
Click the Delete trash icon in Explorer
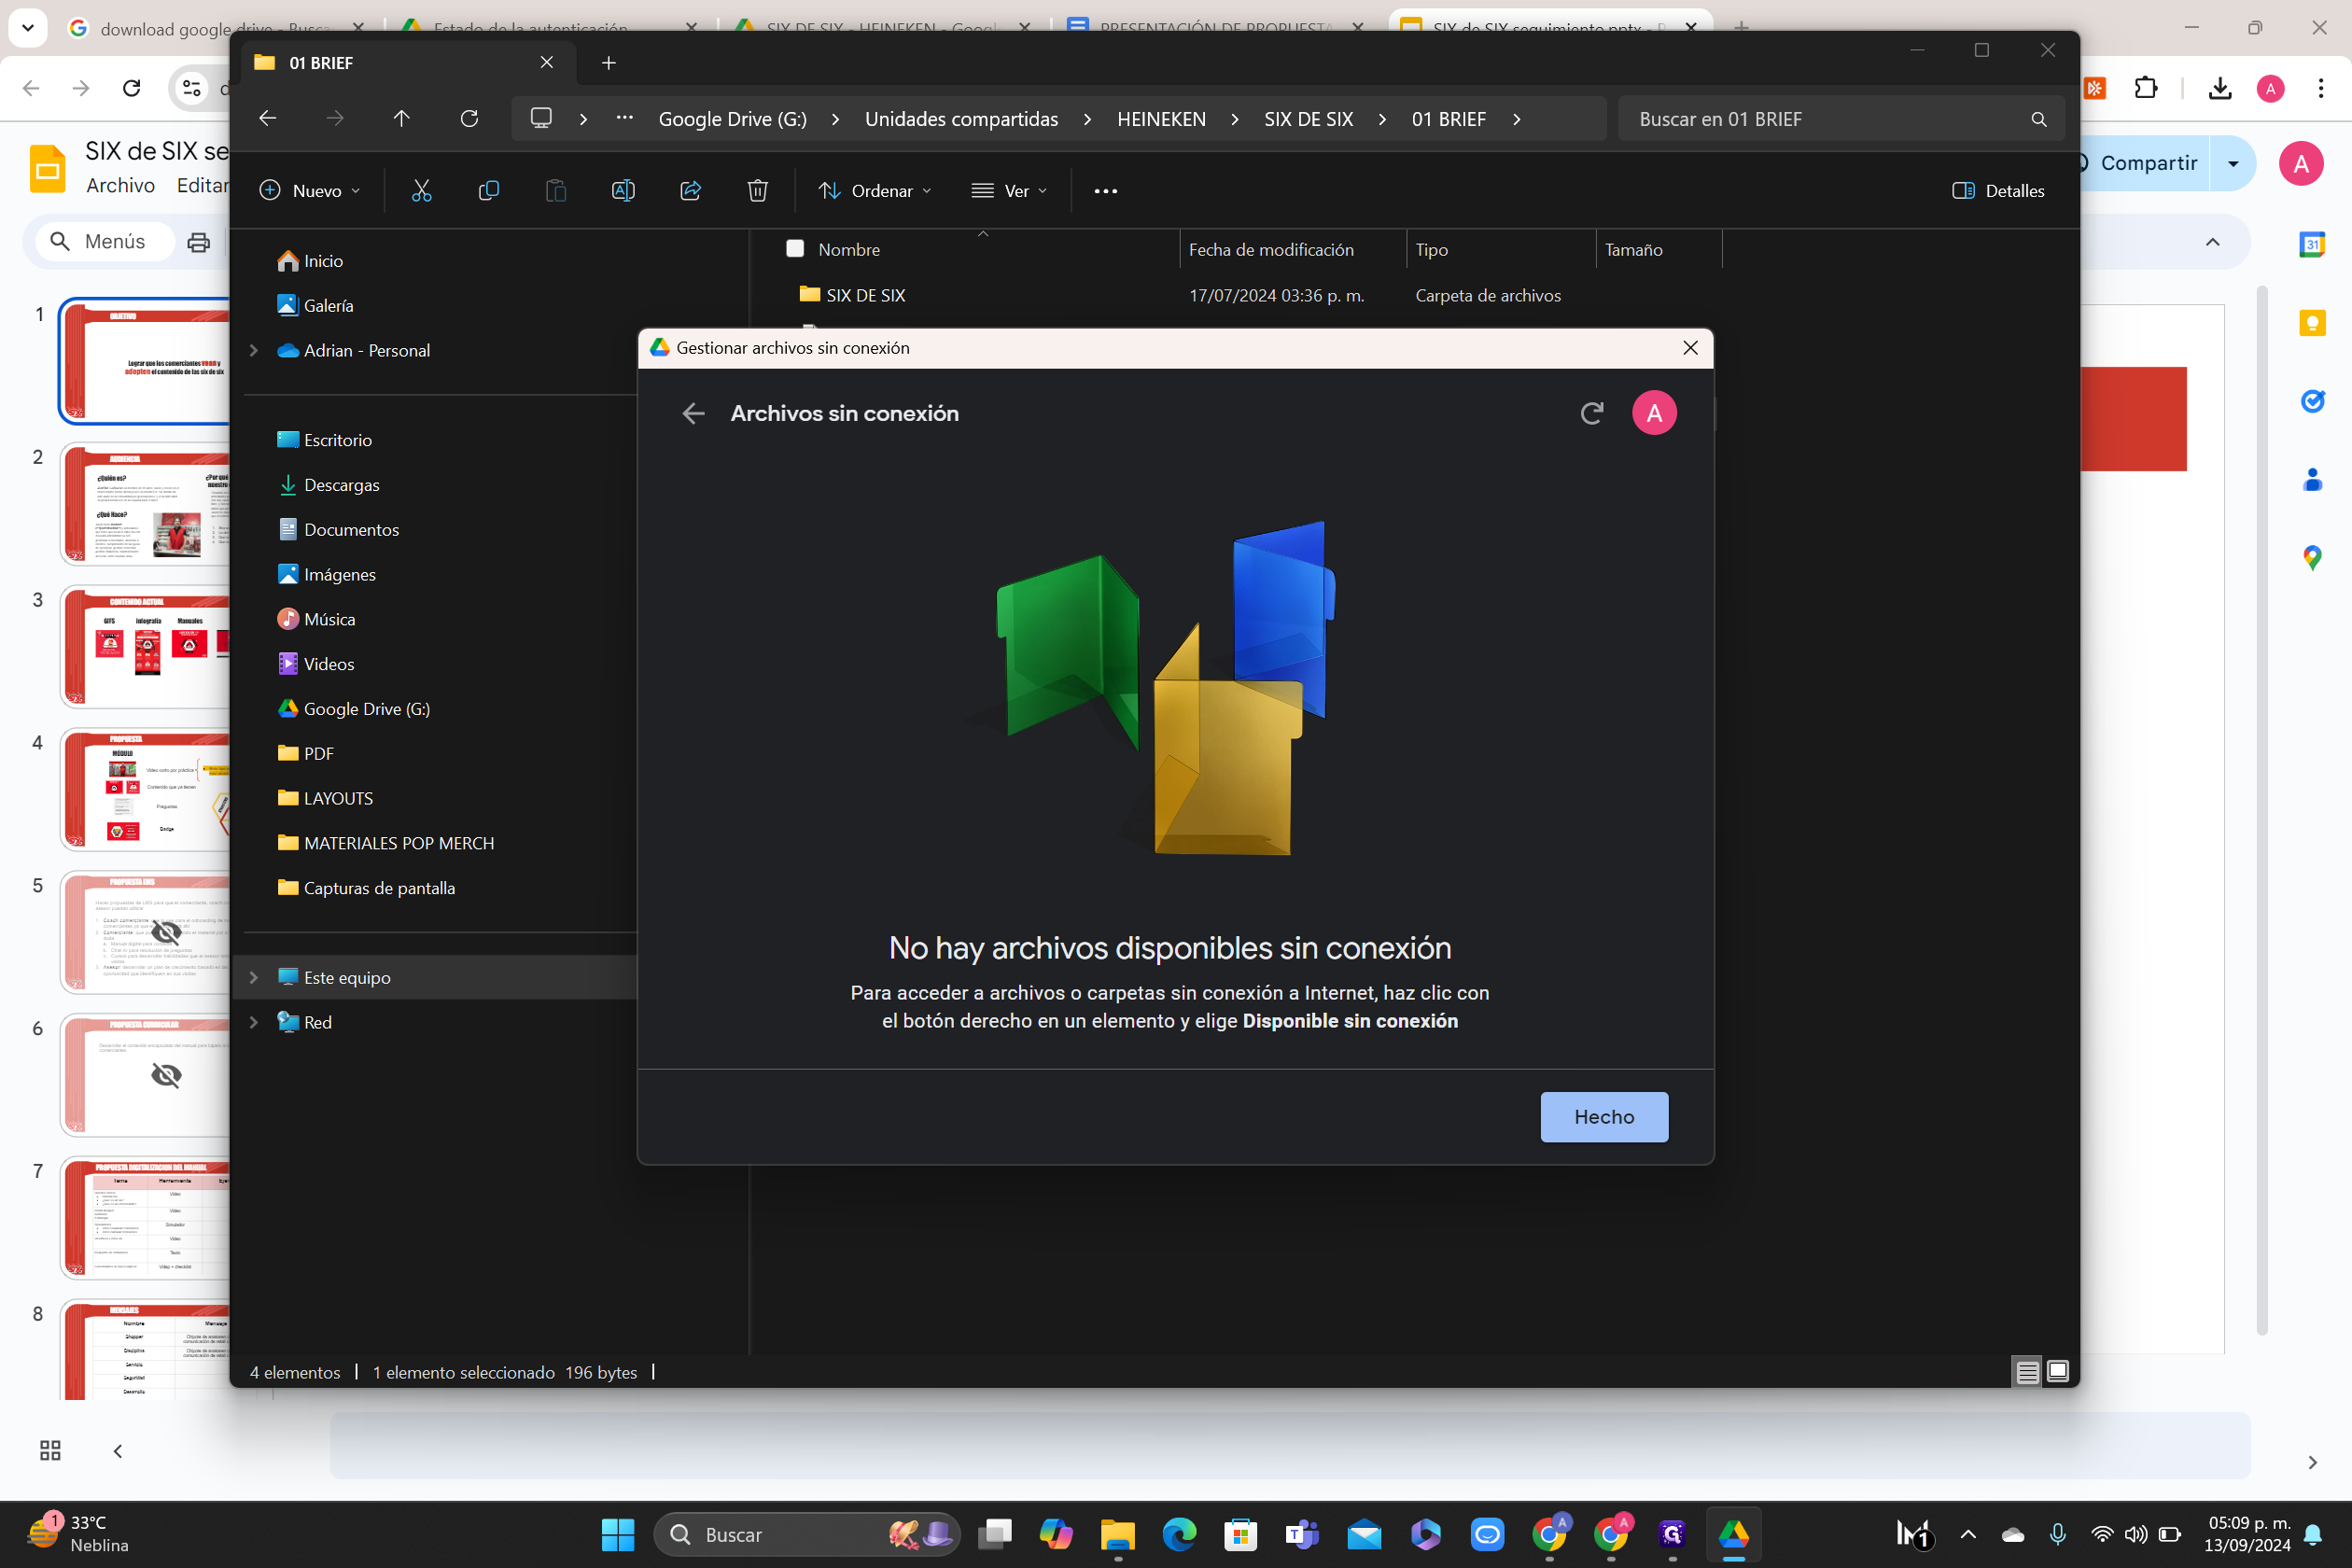pyautogui.click(x=758, y=190)
